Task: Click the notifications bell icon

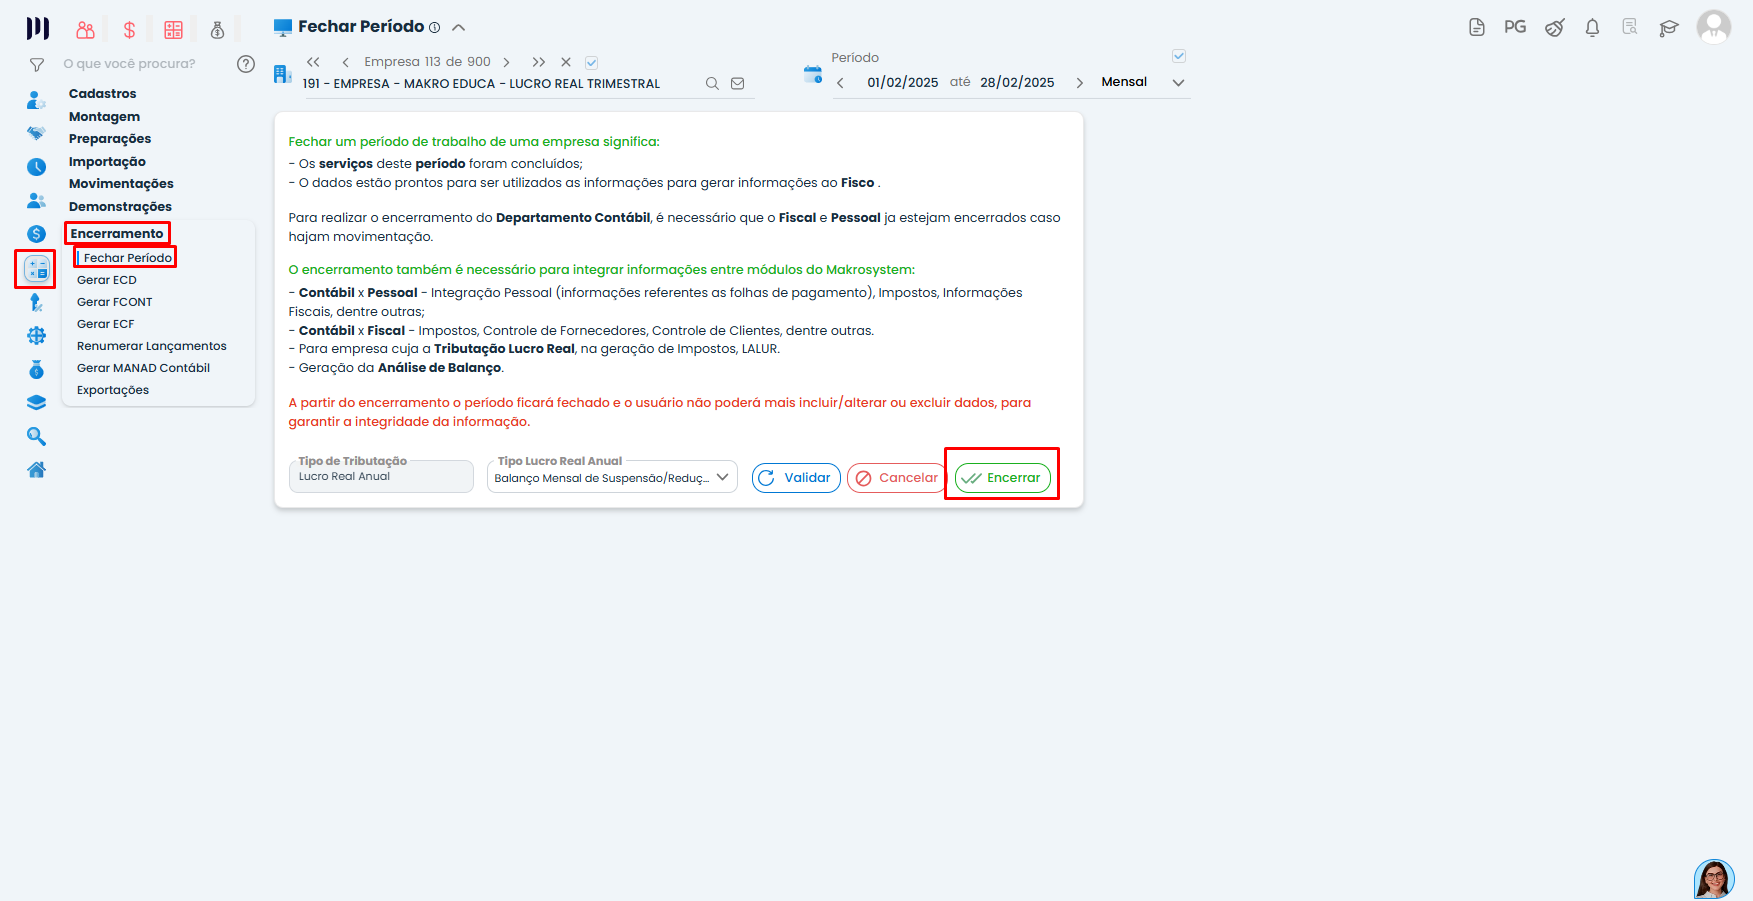Action: (x=1592, y=29)
